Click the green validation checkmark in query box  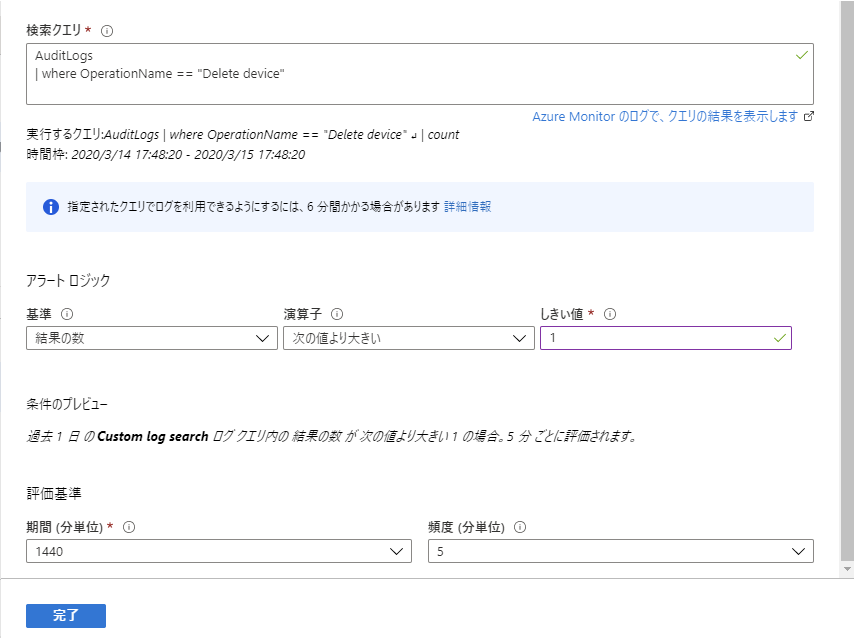click(x=802, y=55)
